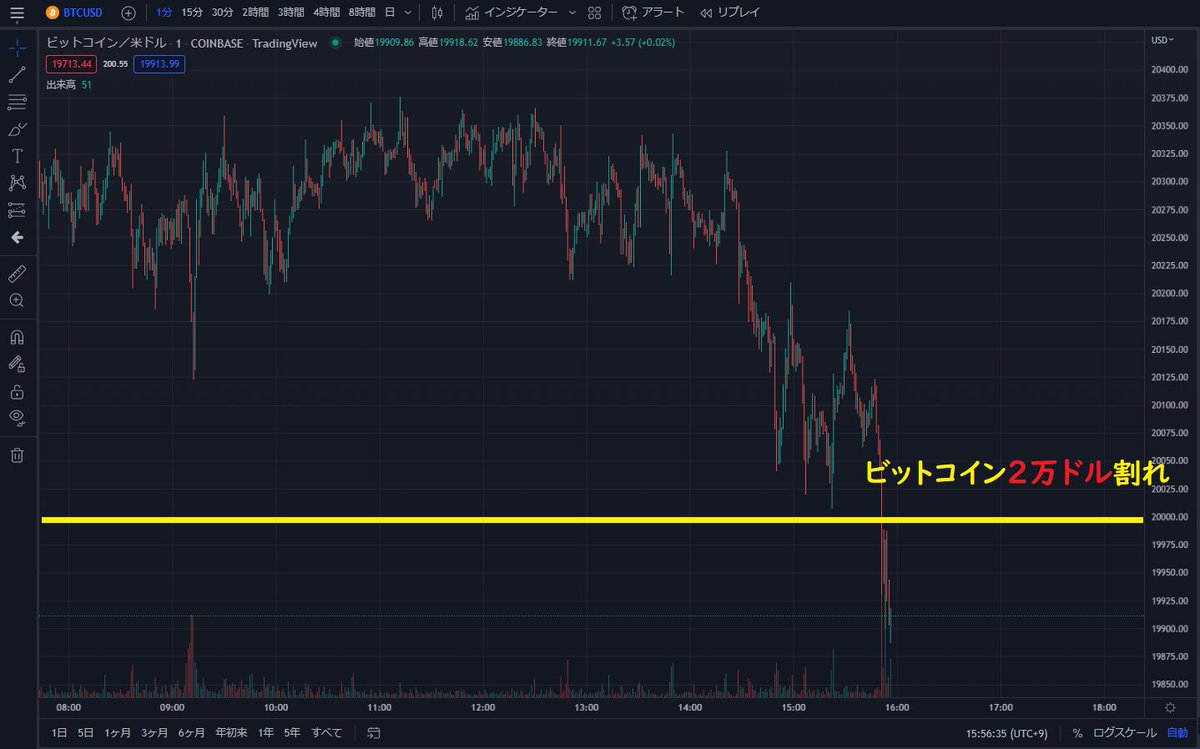Set the date range to 6ヶ月

(192, 733)
